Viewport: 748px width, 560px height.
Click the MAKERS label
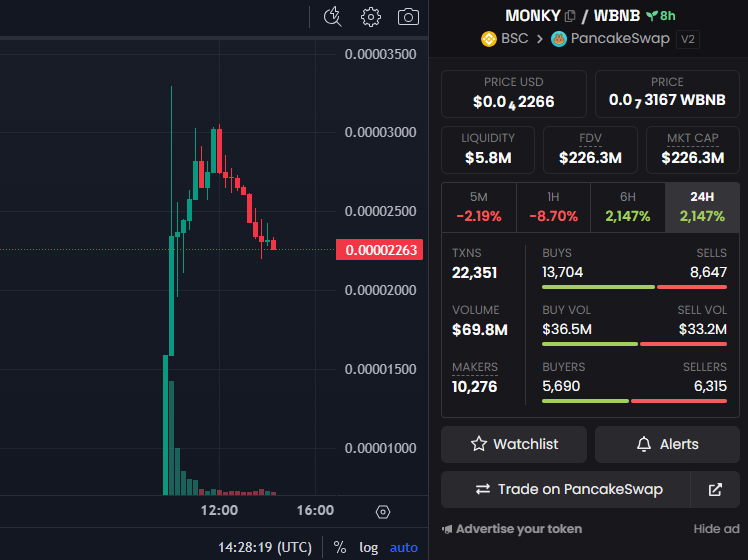(x=475, y=367)
